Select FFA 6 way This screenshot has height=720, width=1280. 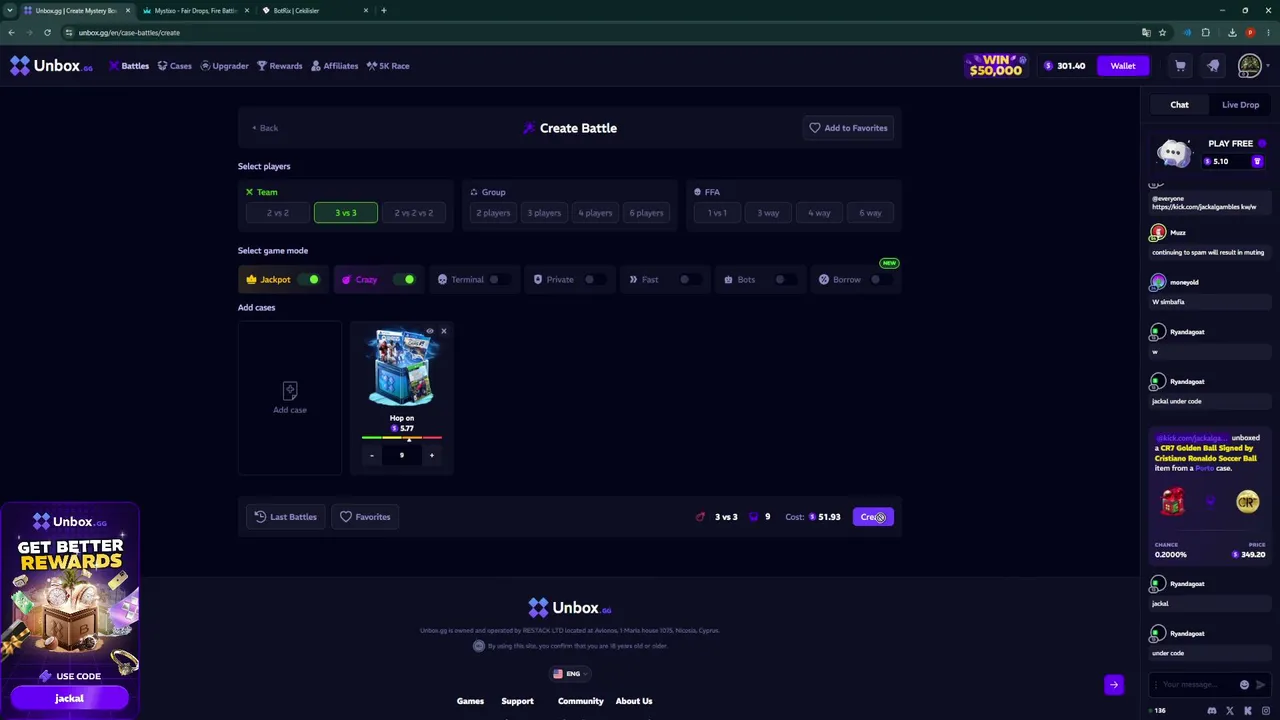click(870, 213)
